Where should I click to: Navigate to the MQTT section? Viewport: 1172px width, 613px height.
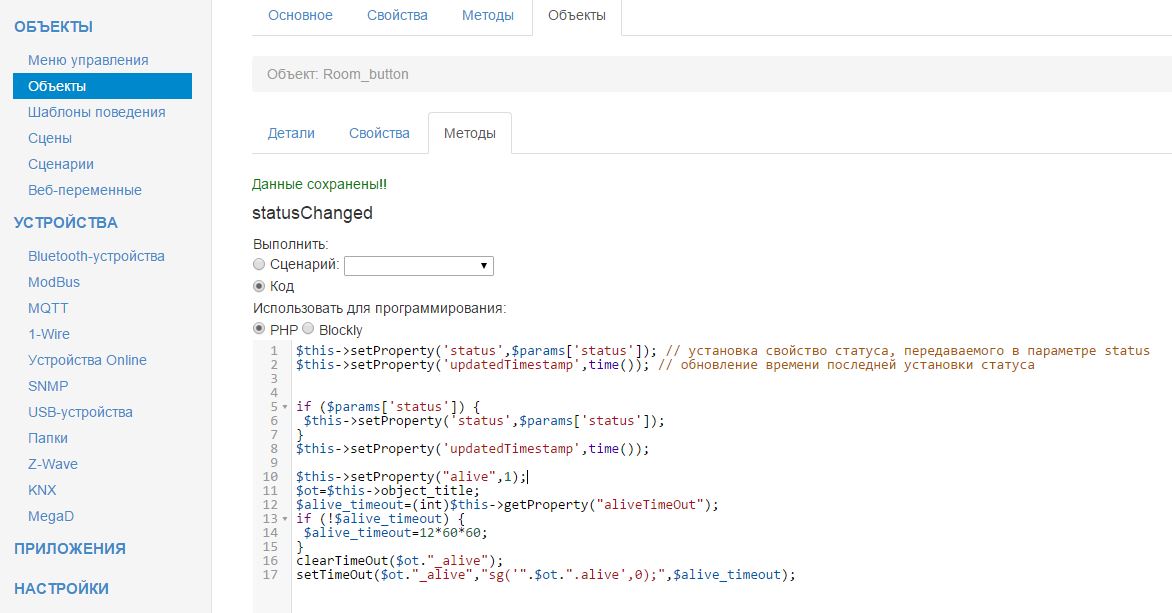point(48,308)
